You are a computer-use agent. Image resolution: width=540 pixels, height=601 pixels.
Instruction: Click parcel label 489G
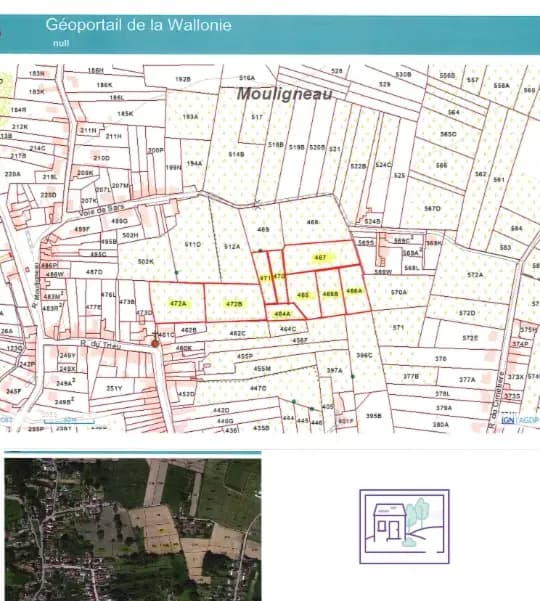coord(119,221)
